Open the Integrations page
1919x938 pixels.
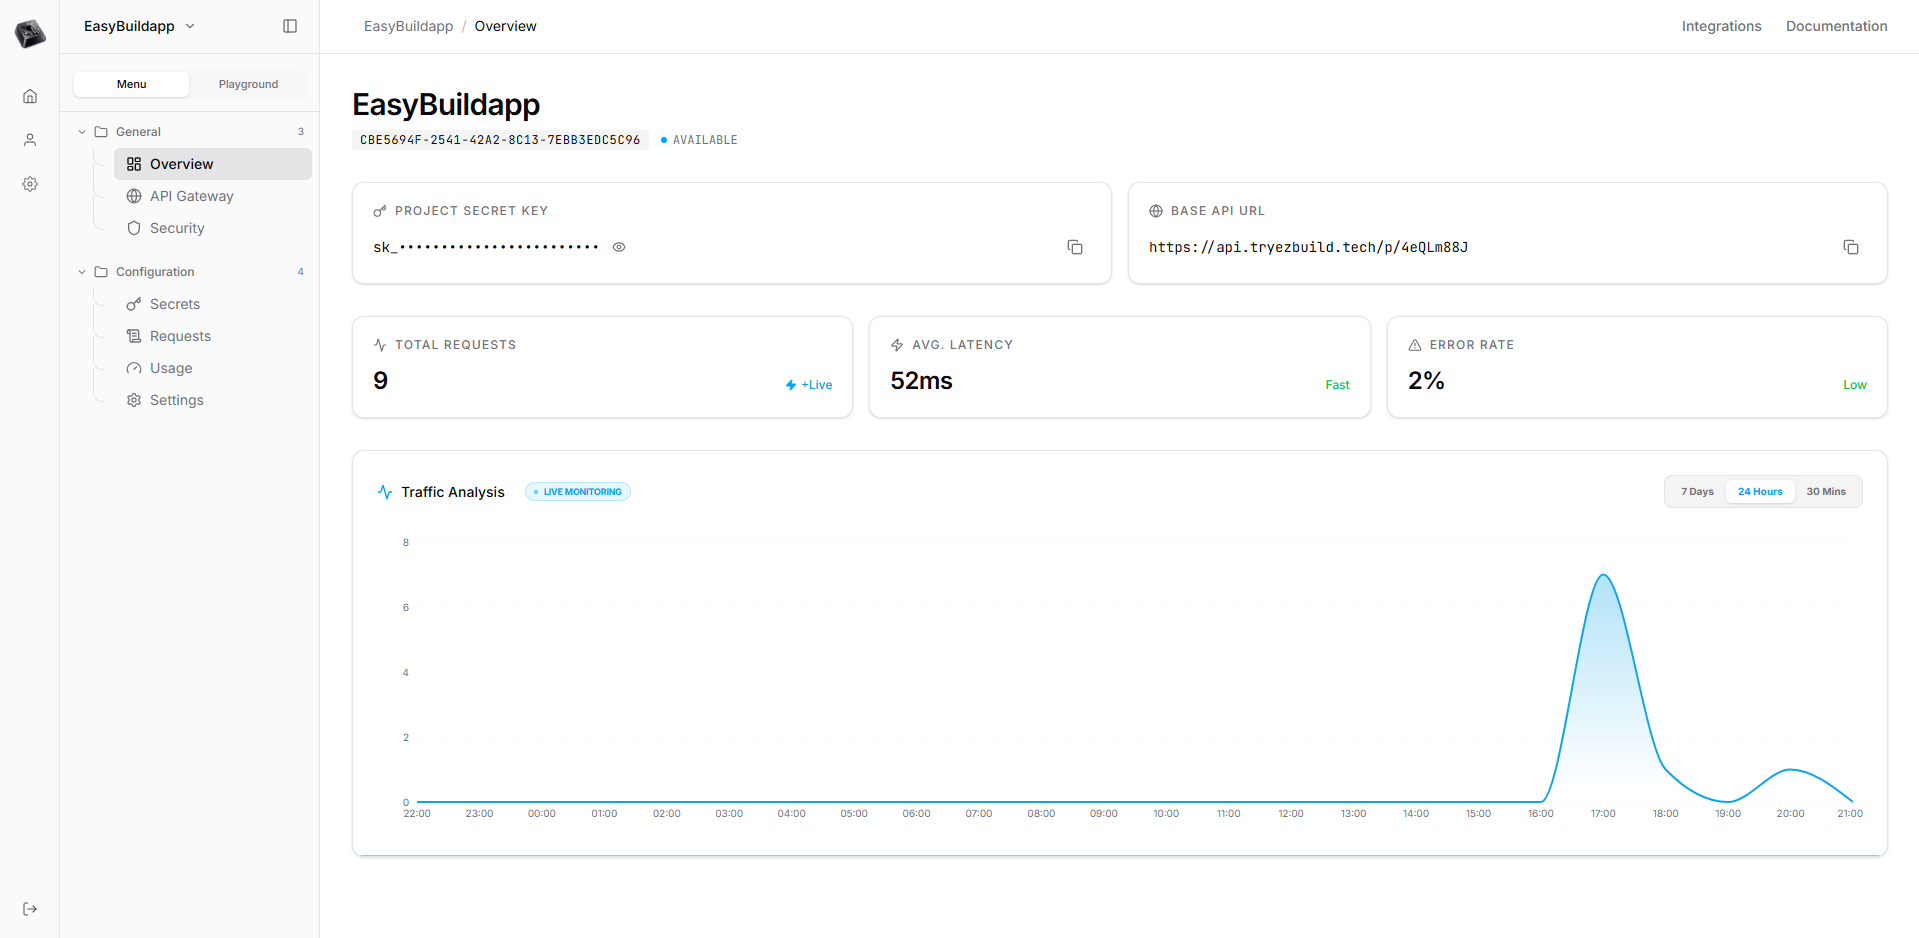1721,26
